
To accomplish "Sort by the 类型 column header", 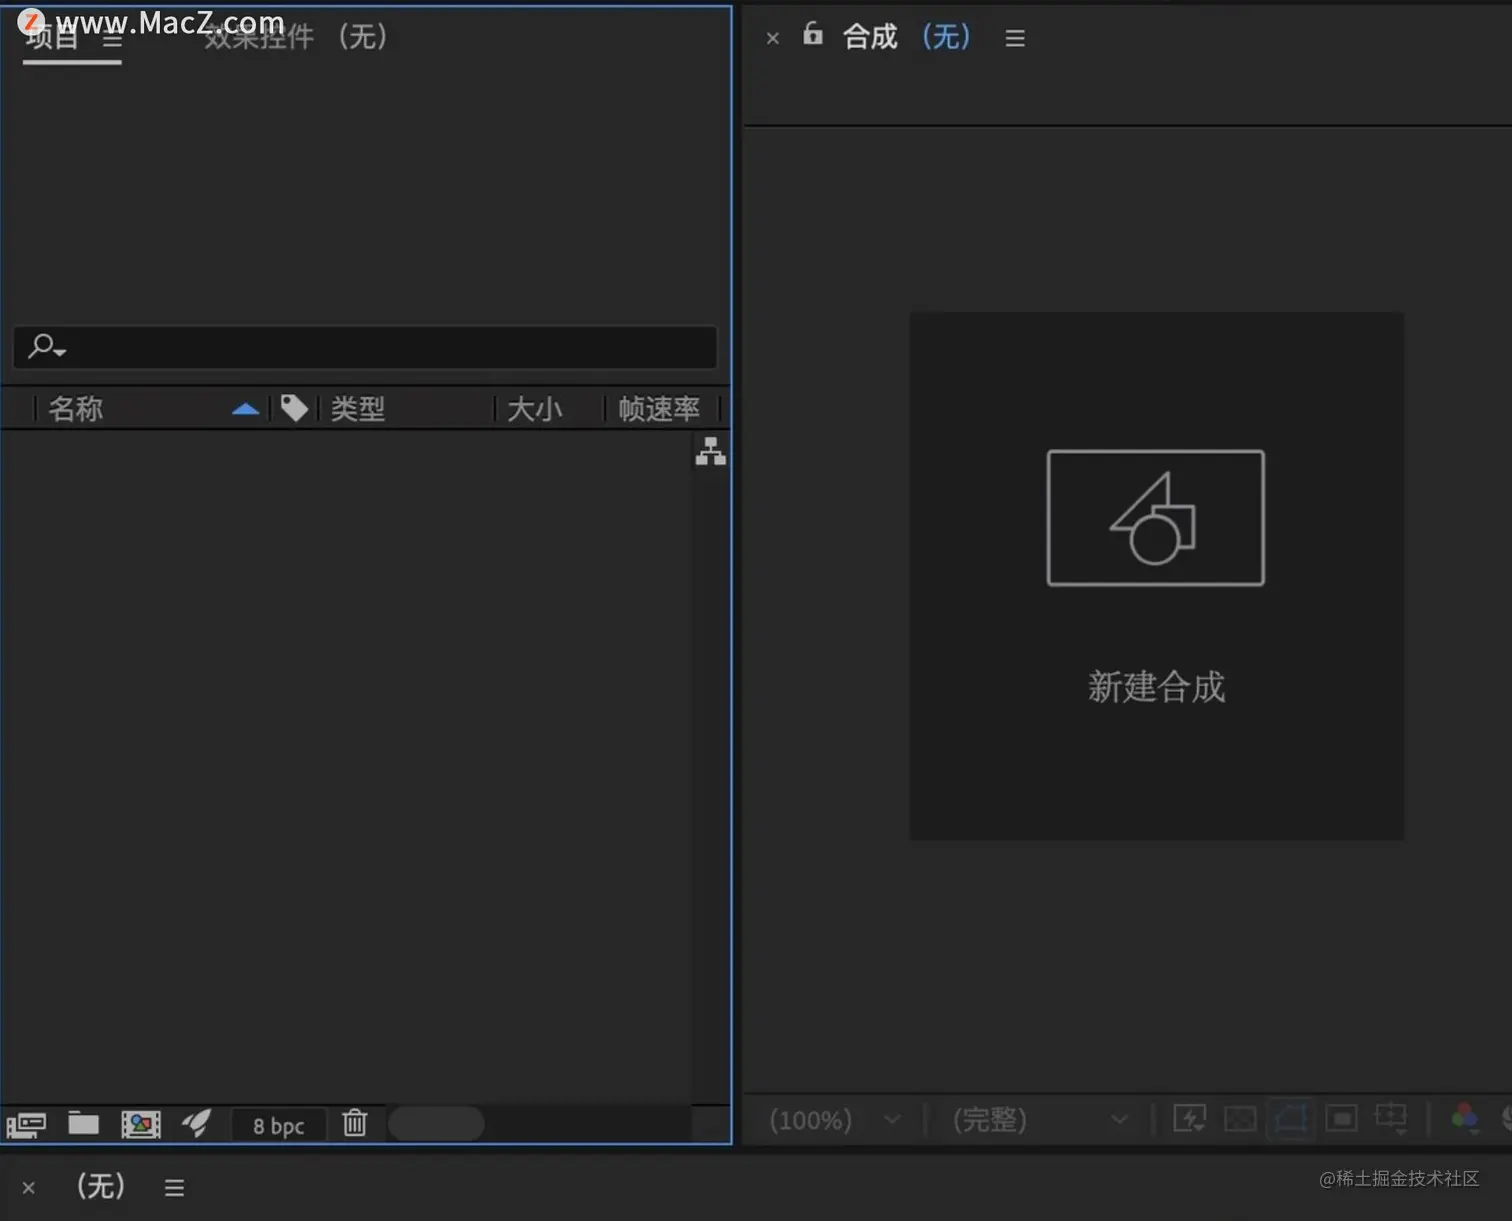I will (x=358, y=408).
